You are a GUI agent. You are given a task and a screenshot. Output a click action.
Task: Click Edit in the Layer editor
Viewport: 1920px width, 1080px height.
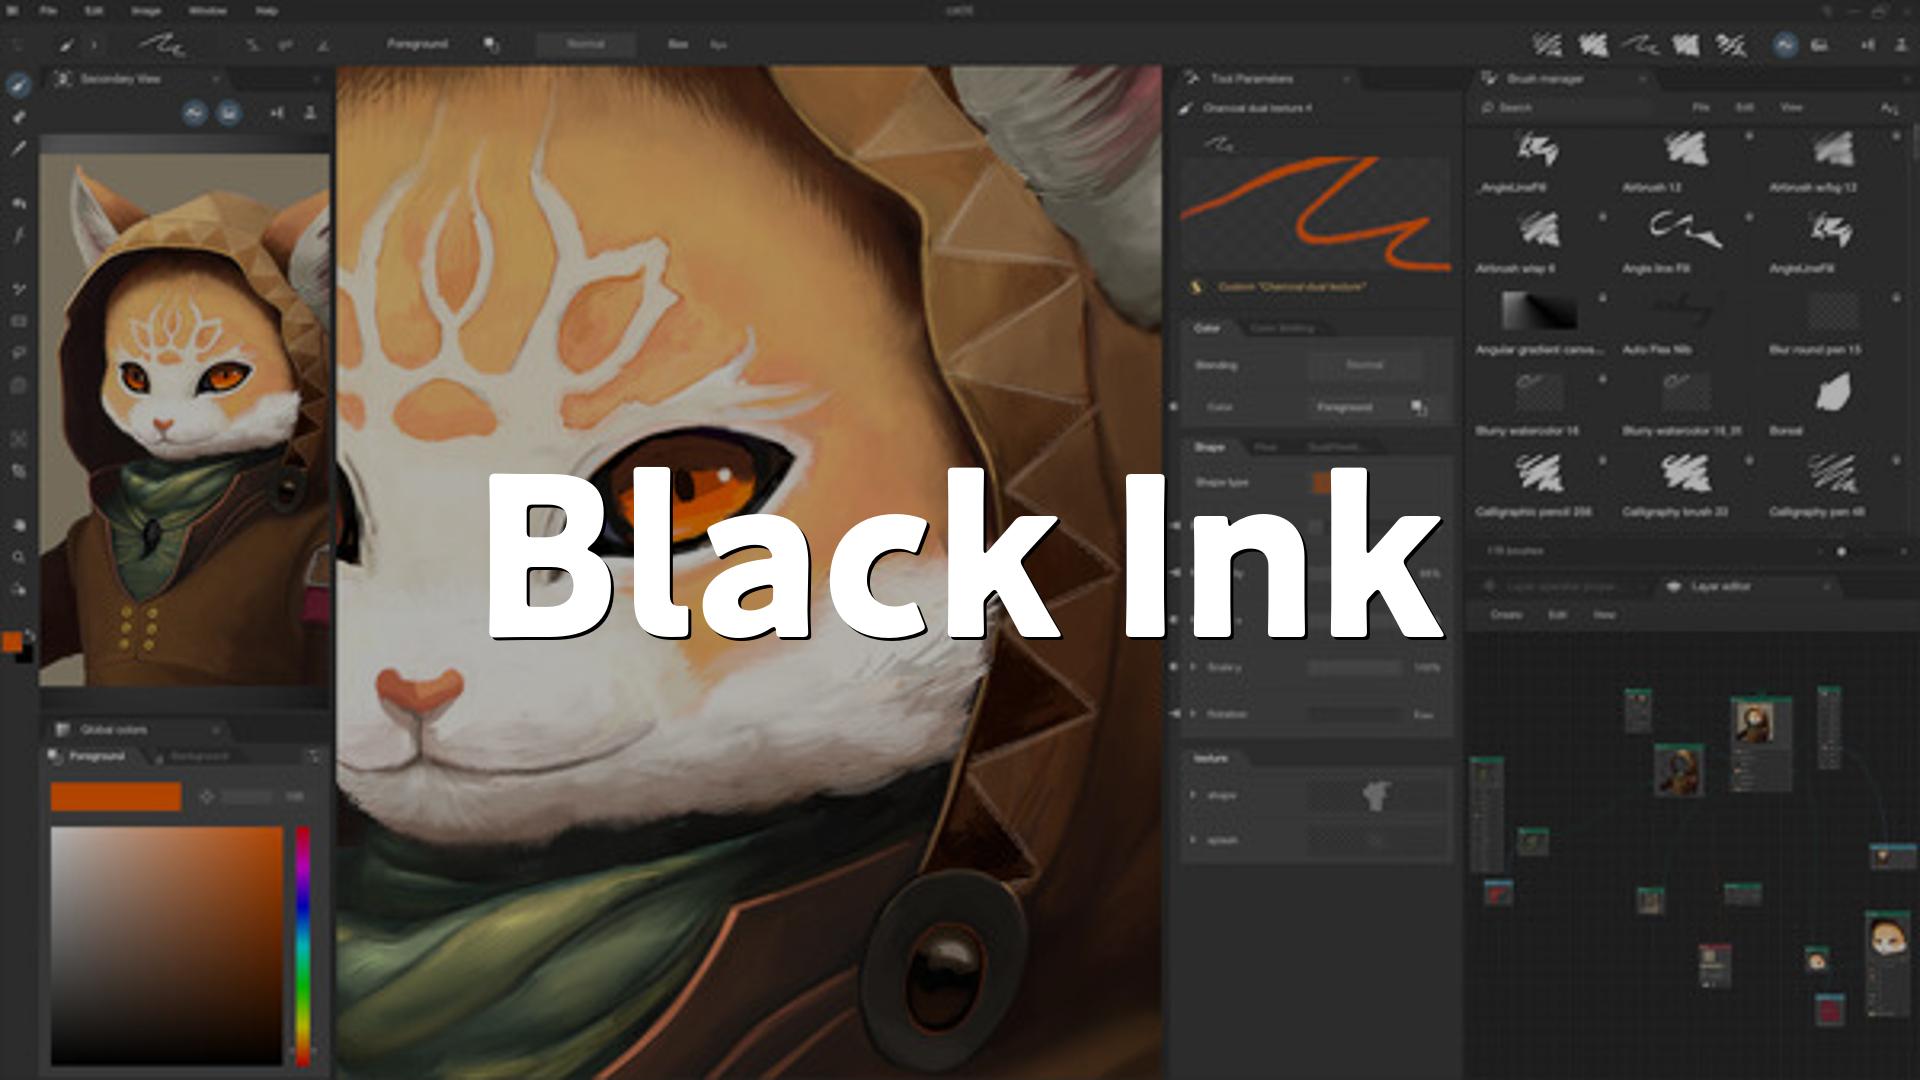1557,615
